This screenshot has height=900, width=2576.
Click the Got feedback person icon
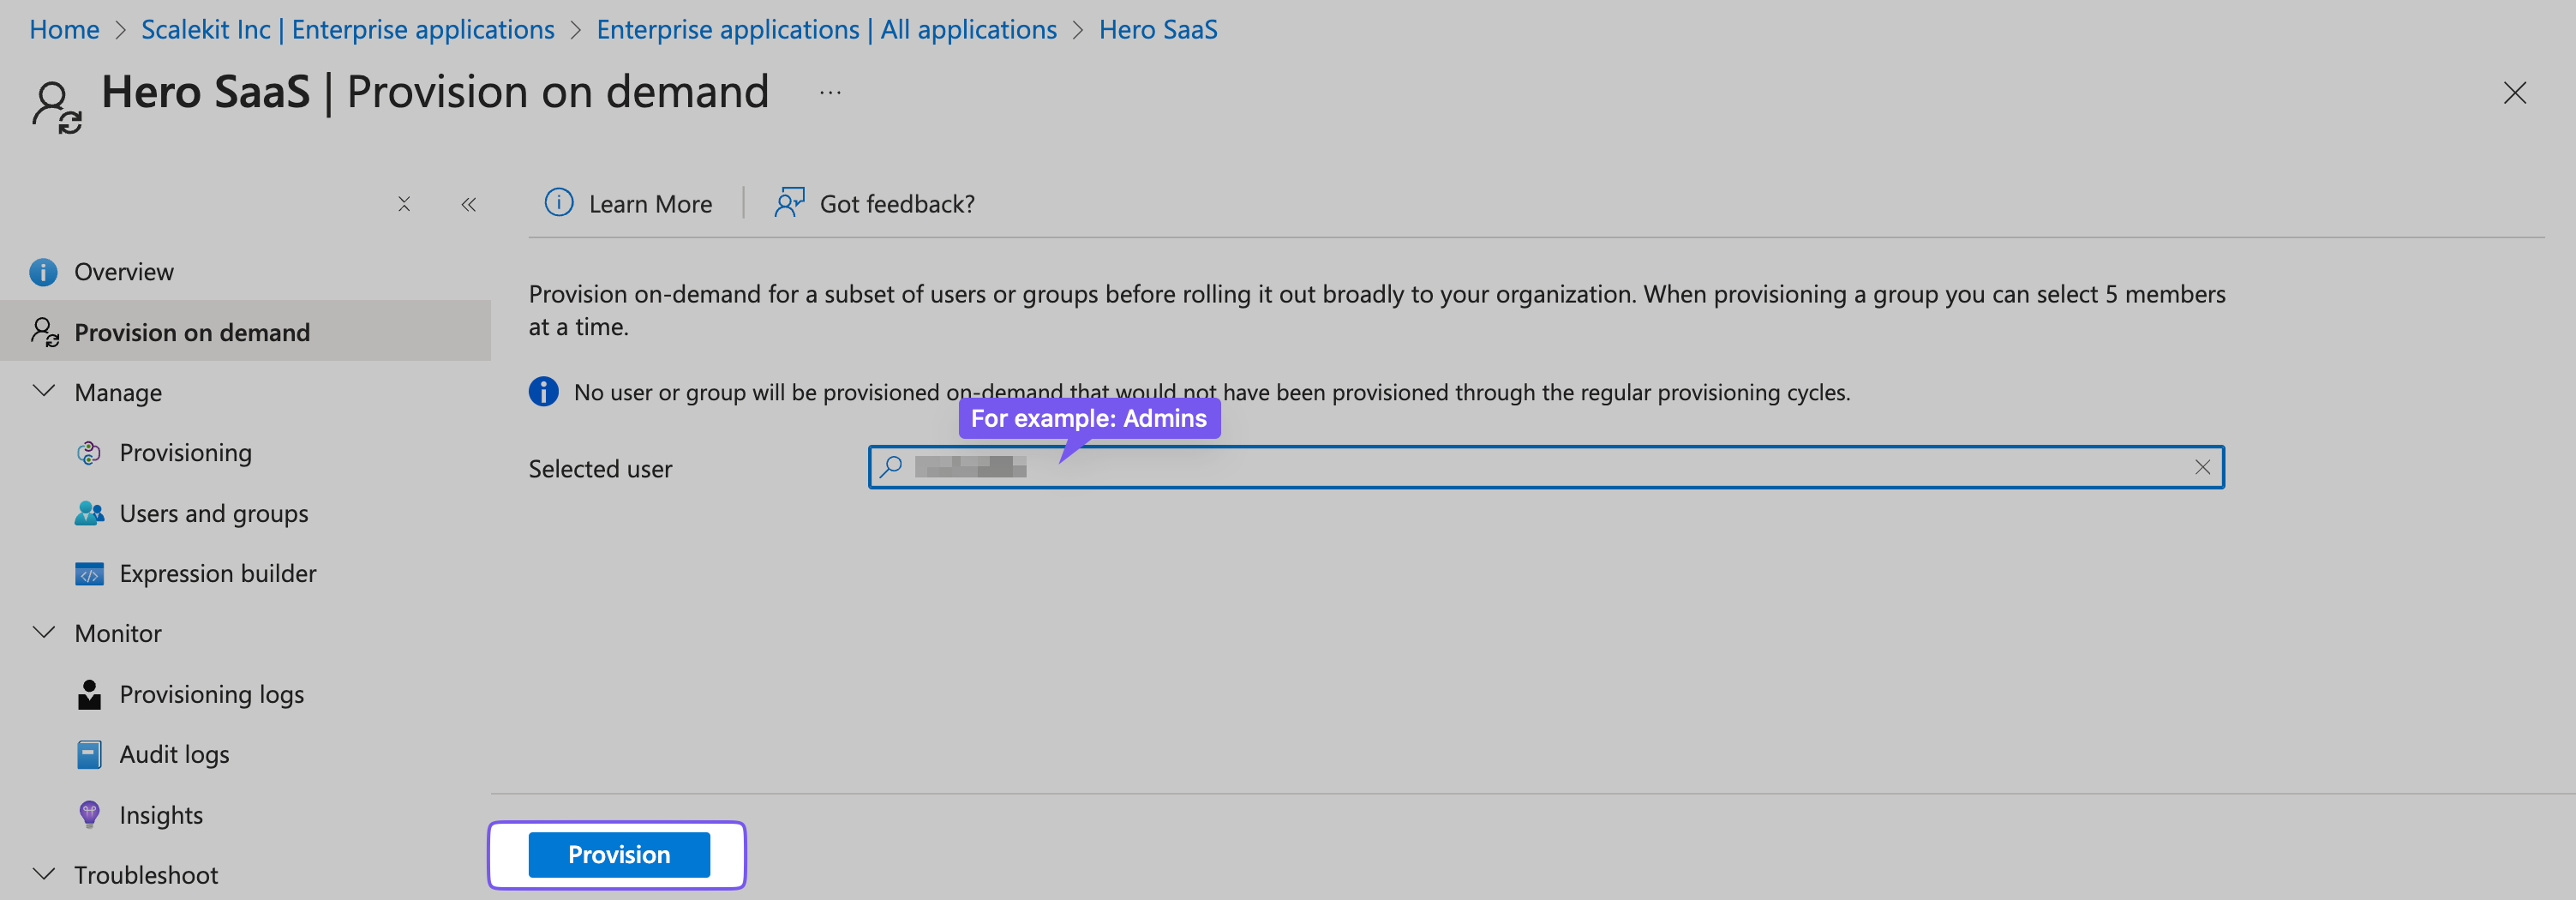pyautogui.click(x=789, y=203)
